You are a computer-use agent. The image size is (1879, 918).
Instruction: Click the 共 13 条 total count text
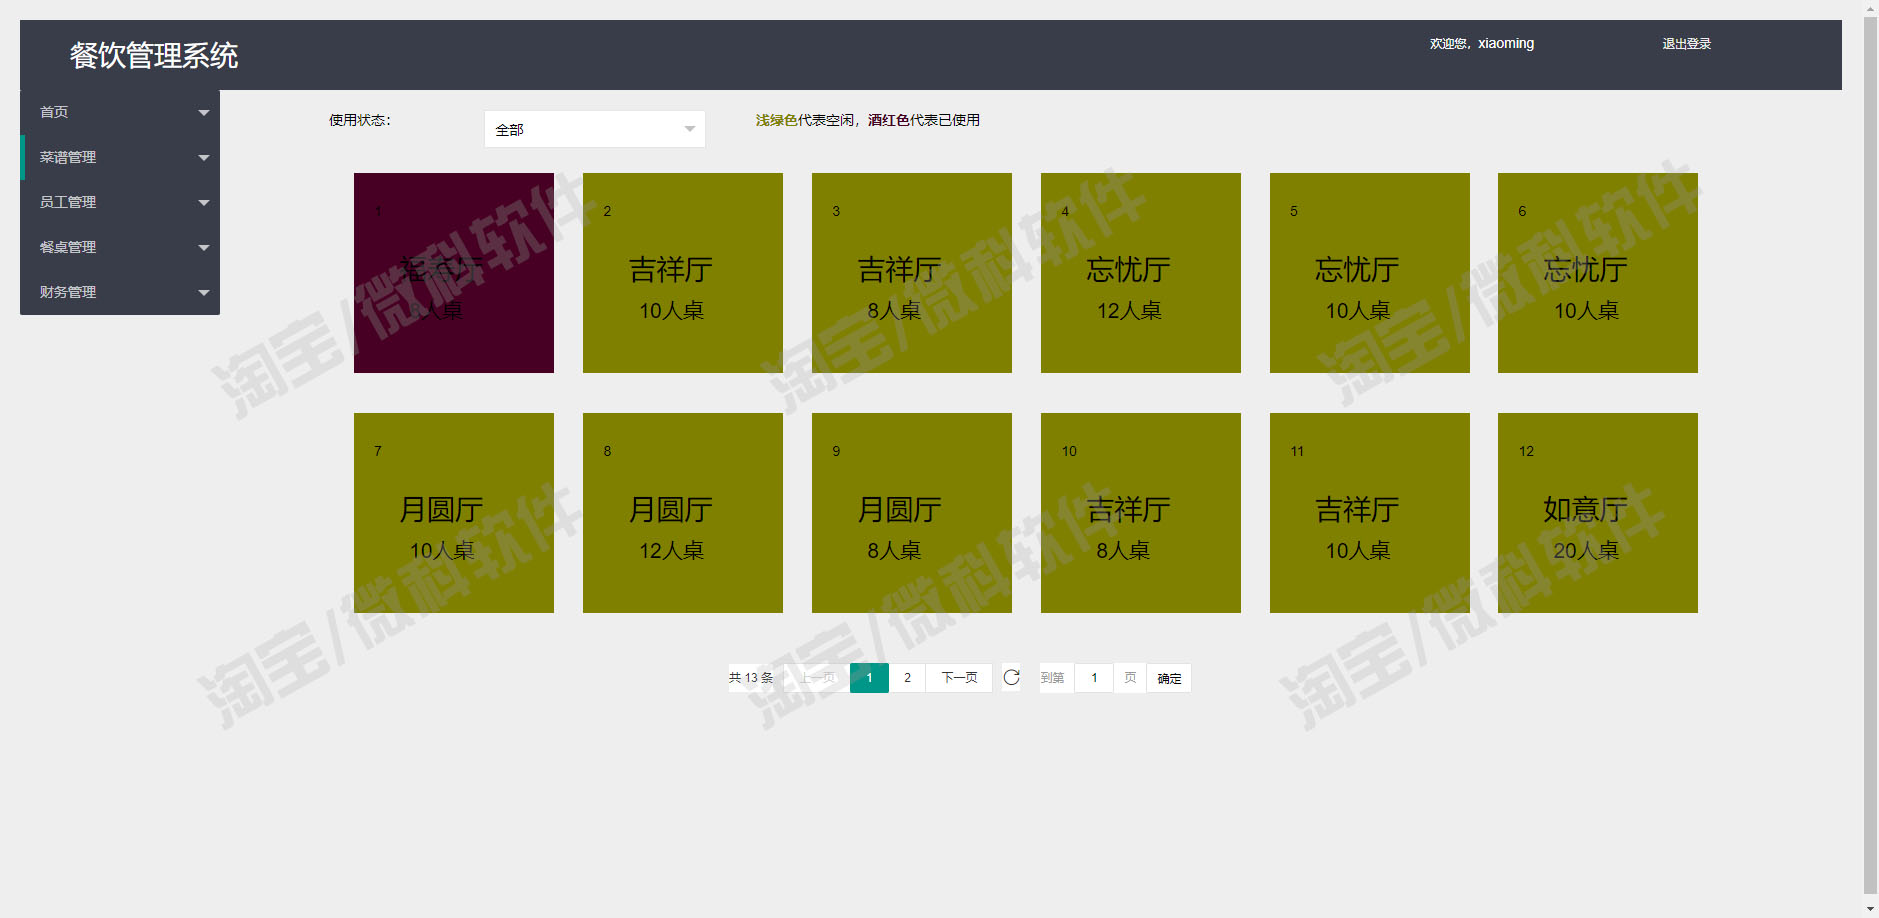coord(751,678)
